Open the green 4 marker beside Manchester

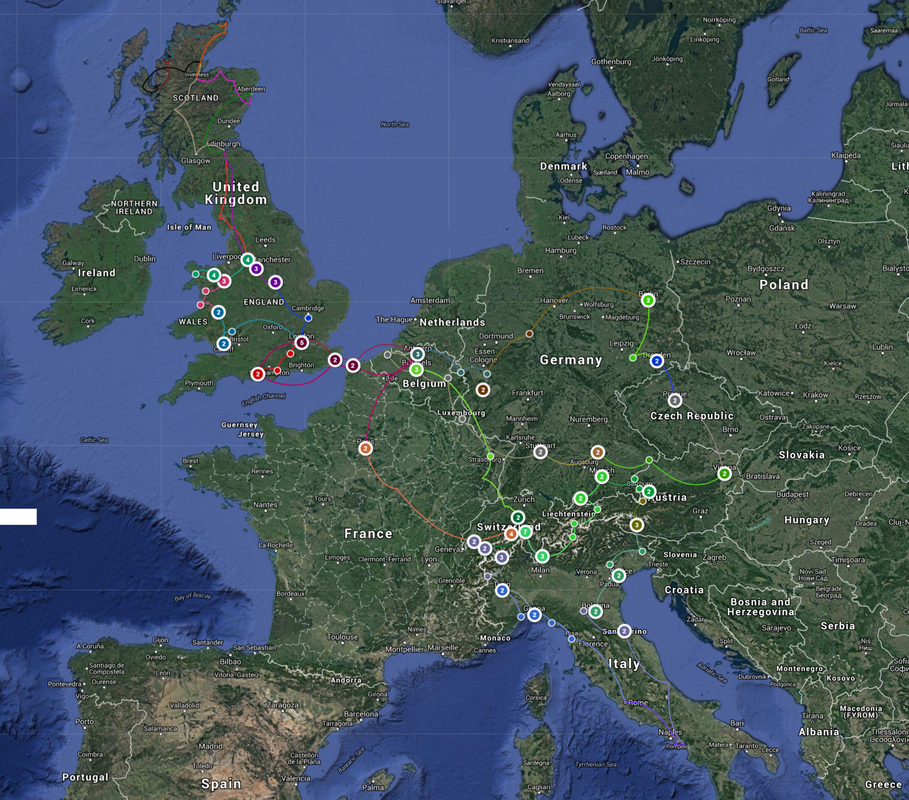pos(248,260)
